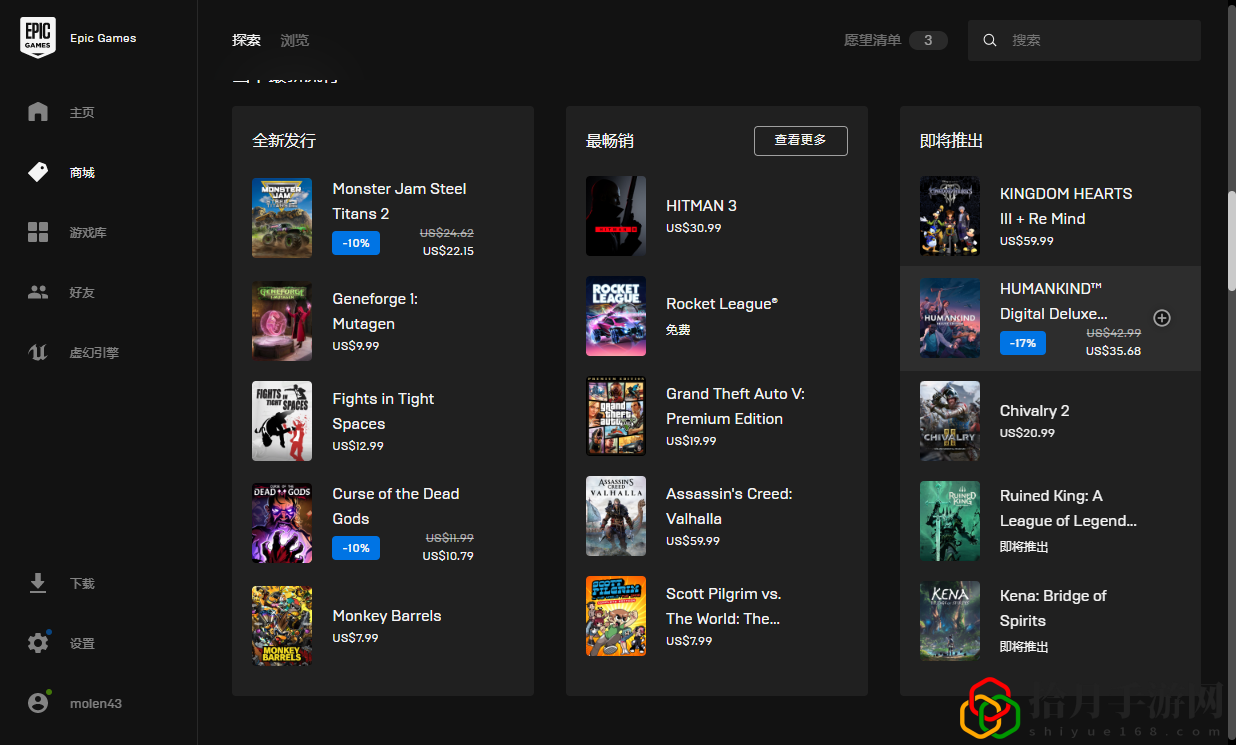Select the 商城 store tag icon
This screenshot has height=745, width=1236.
point(38,172)
